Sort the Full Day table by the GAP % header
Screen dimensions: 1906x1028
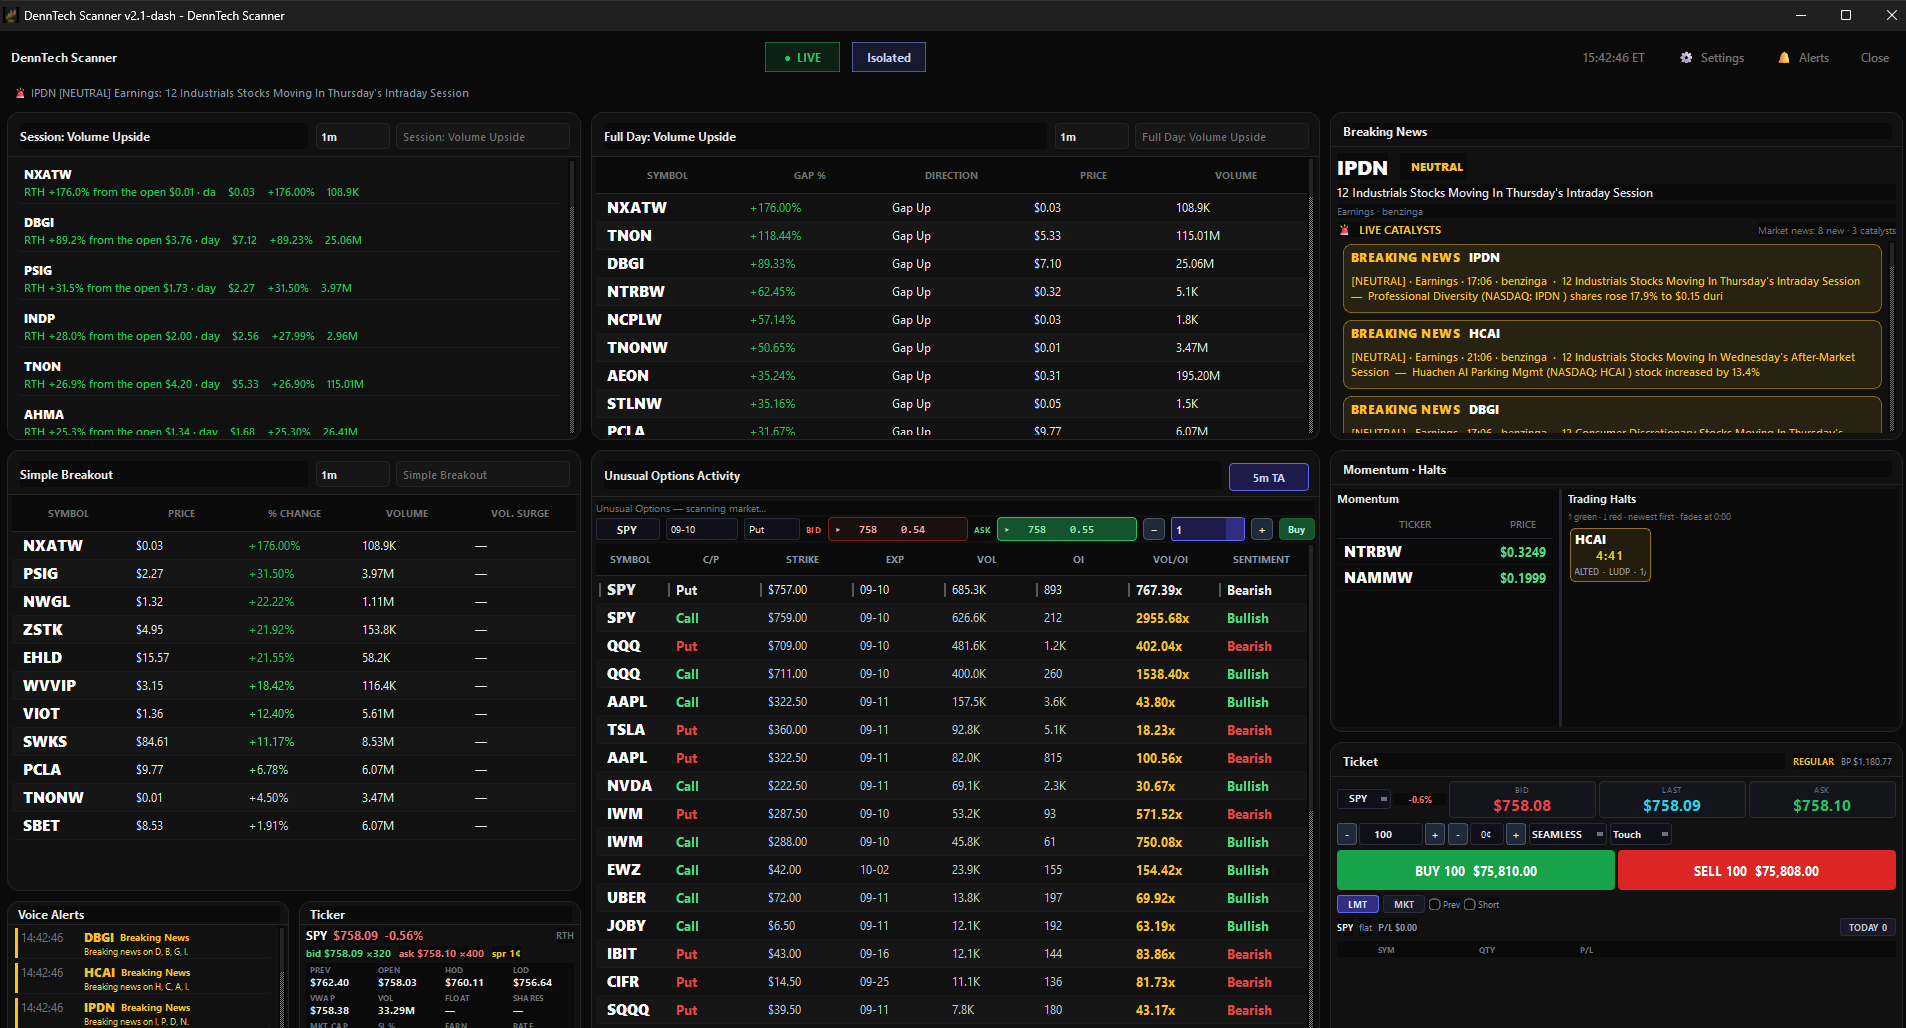point(809,175)
